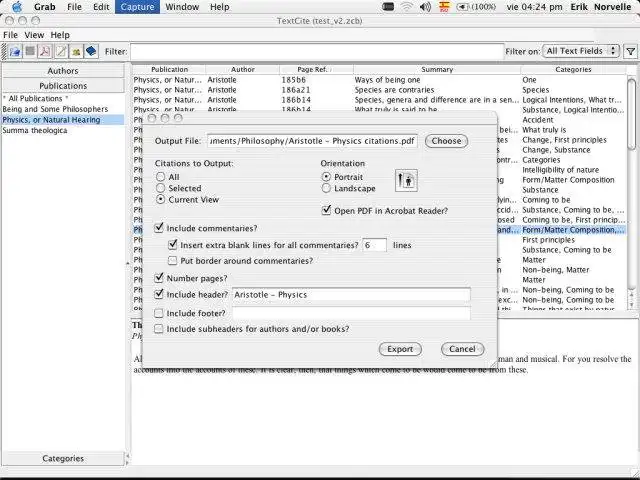Viewport: 640px width, 480px height.
Task: Toggle Insert extra blank lines checkbox
Action: 173,245
